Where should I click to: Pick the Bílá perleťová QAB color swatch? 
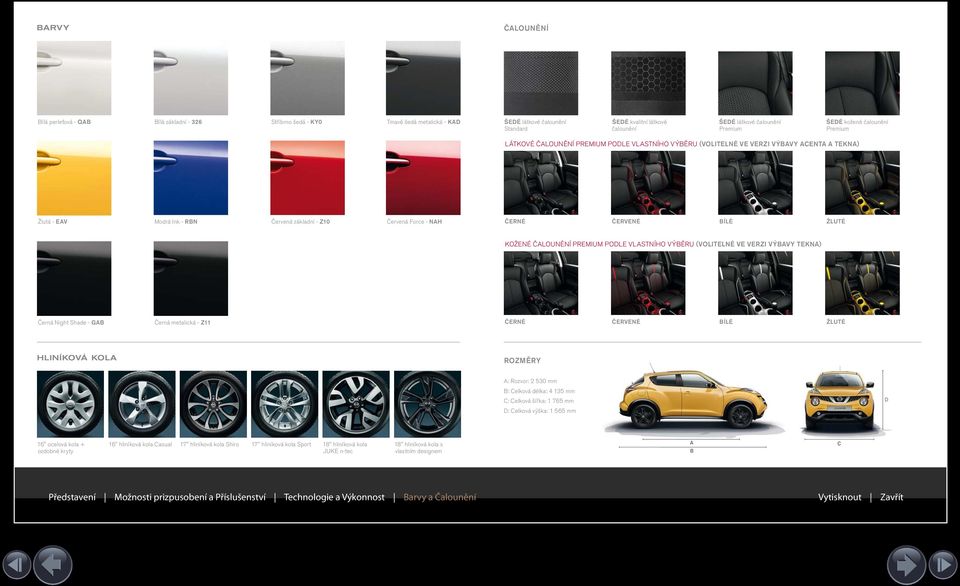(x=74, y=78)
